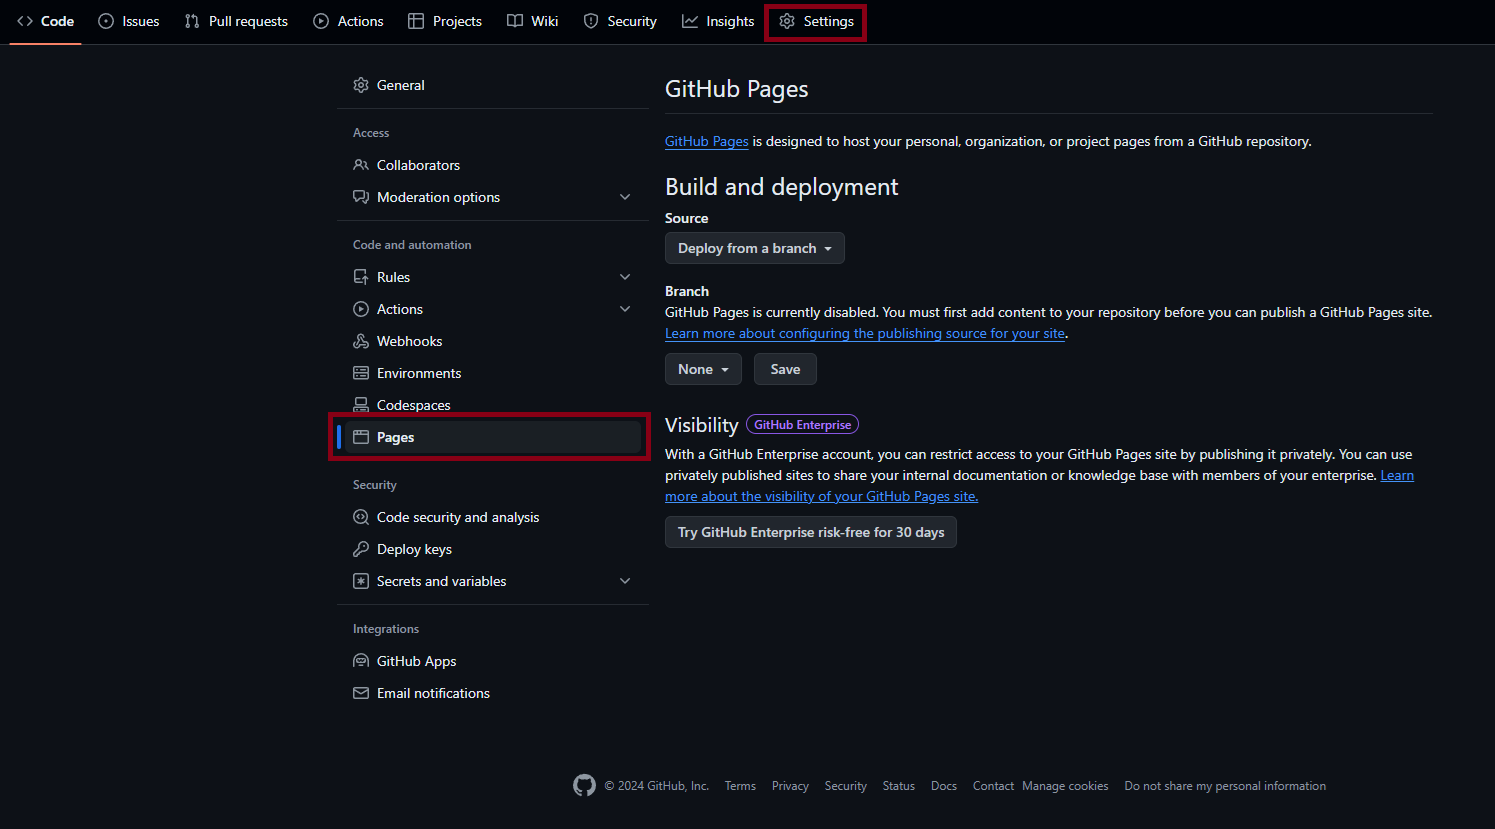Click the Secrets and variables asterisk icon
This screenshot has height=829, width=1495.
(x=361, y=581)
